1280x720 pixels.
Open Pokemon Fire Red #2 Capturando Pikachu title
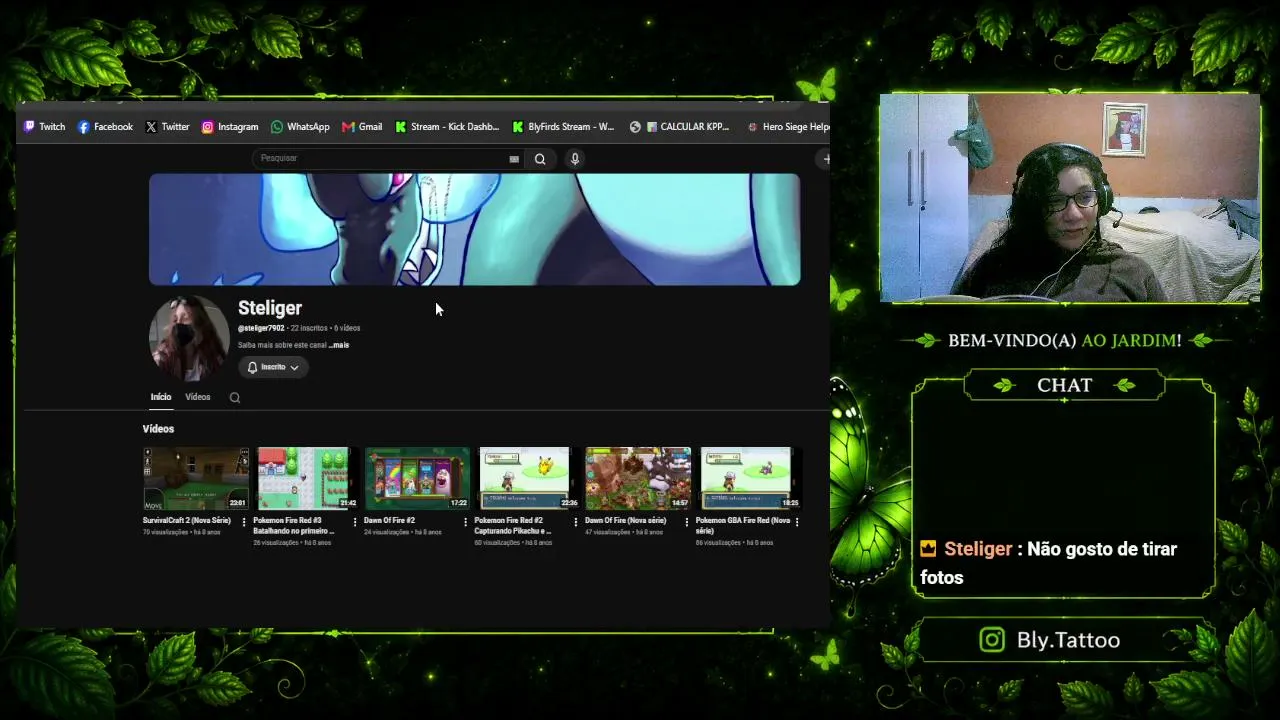coord(513,526)
